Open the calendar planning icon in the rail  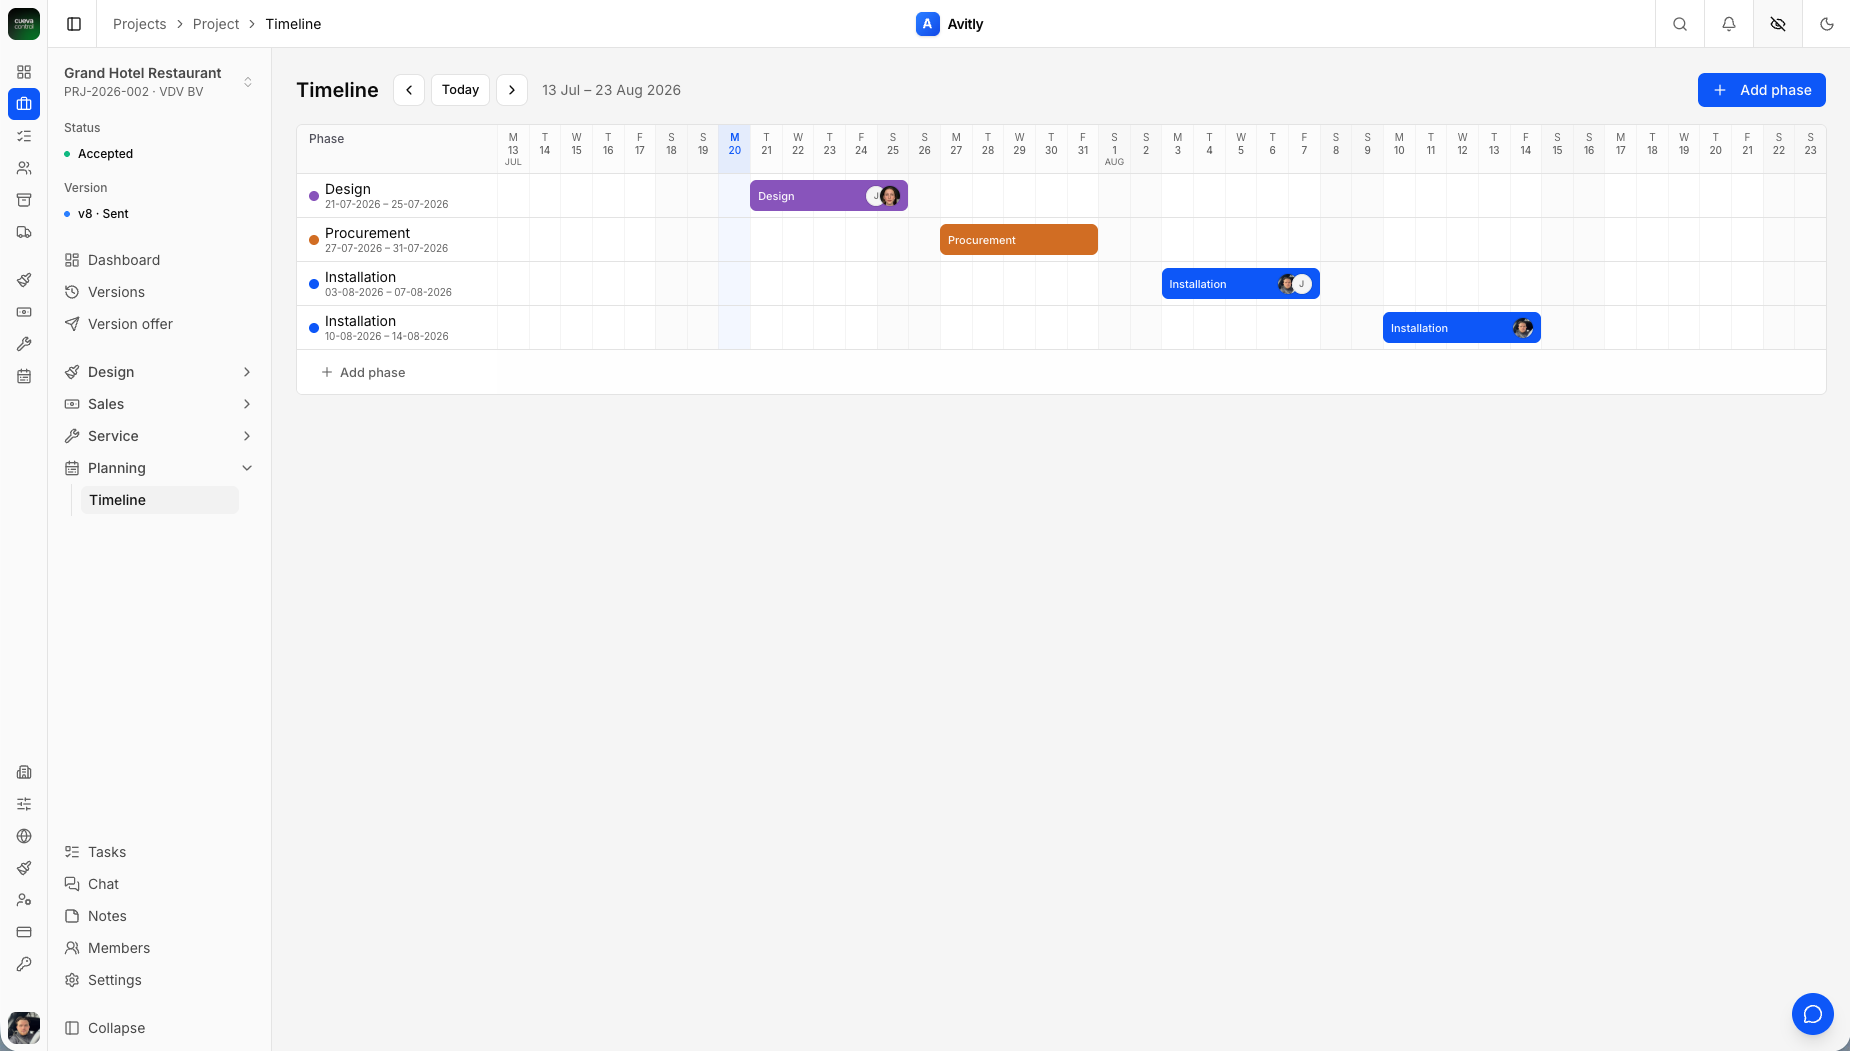coord(24,376)
